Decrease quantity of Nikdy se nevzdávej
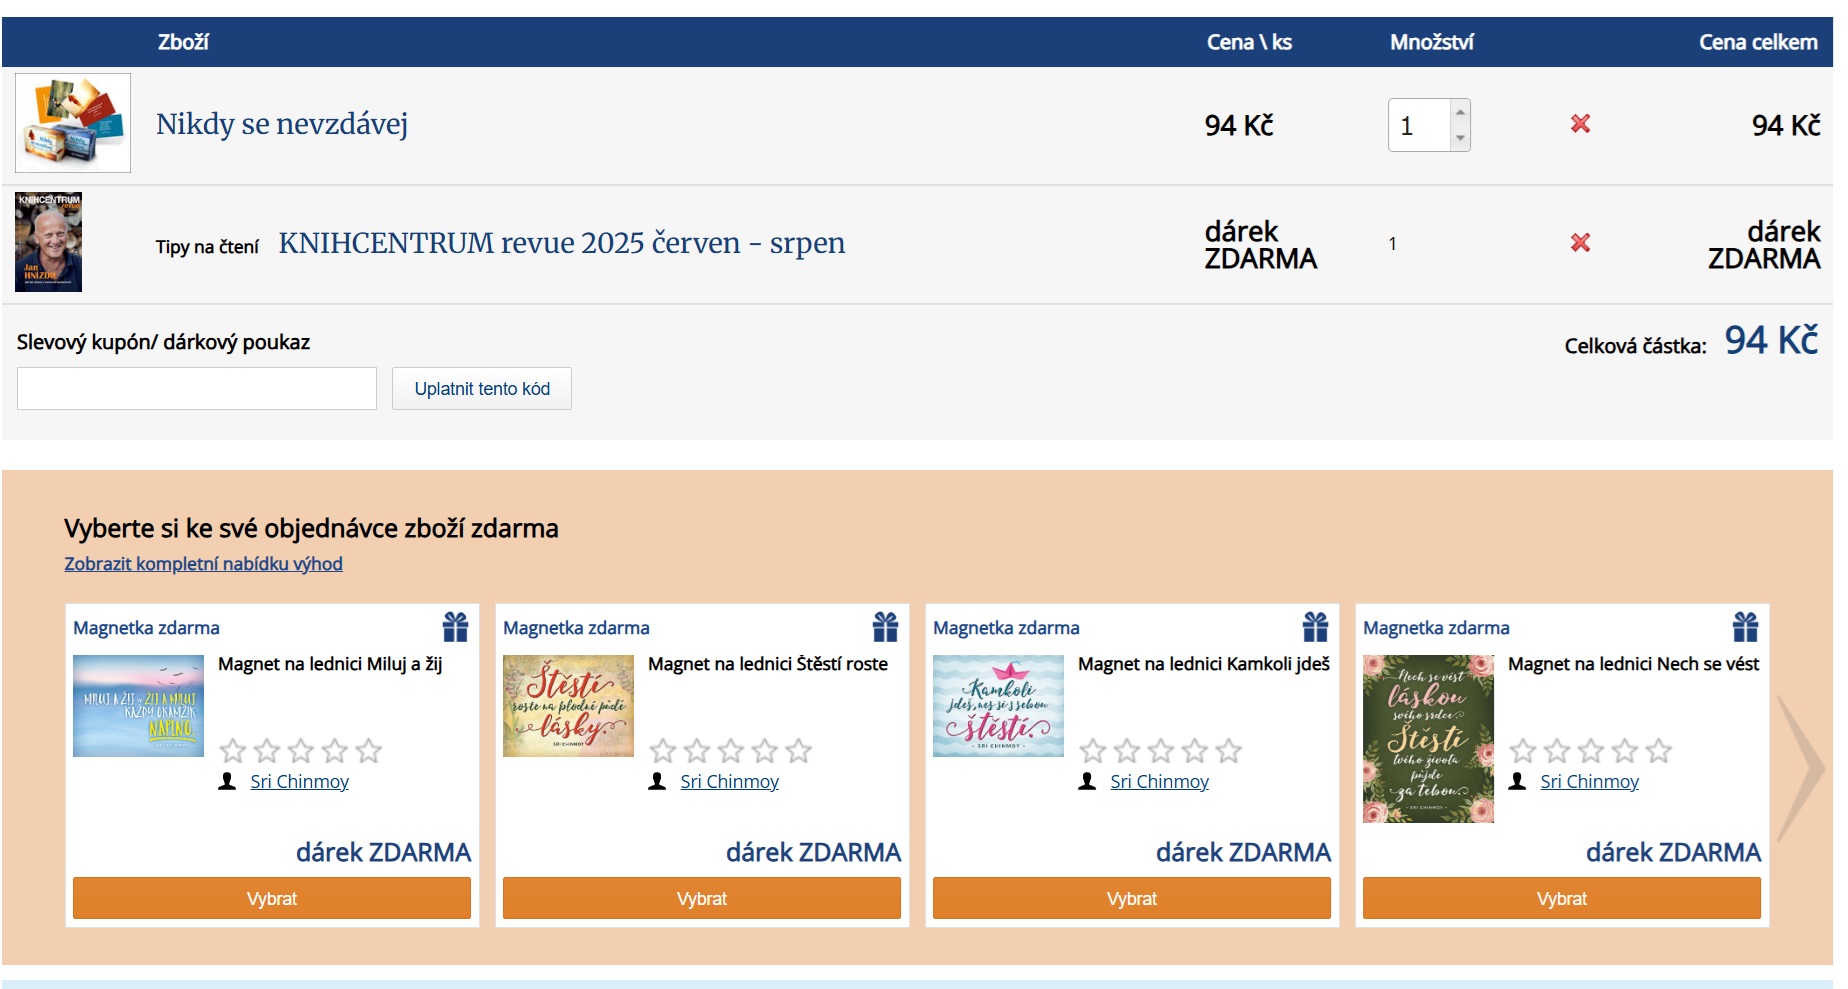Image resolution: width=1848 pixels, height=989 pixels. coord(1460,138)
